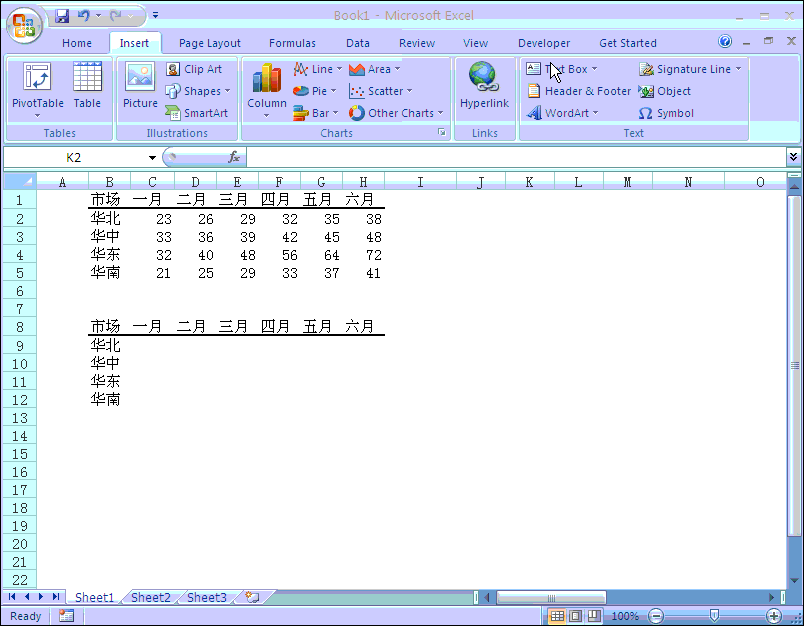Insert a Pie chart

tap(314, 91)
